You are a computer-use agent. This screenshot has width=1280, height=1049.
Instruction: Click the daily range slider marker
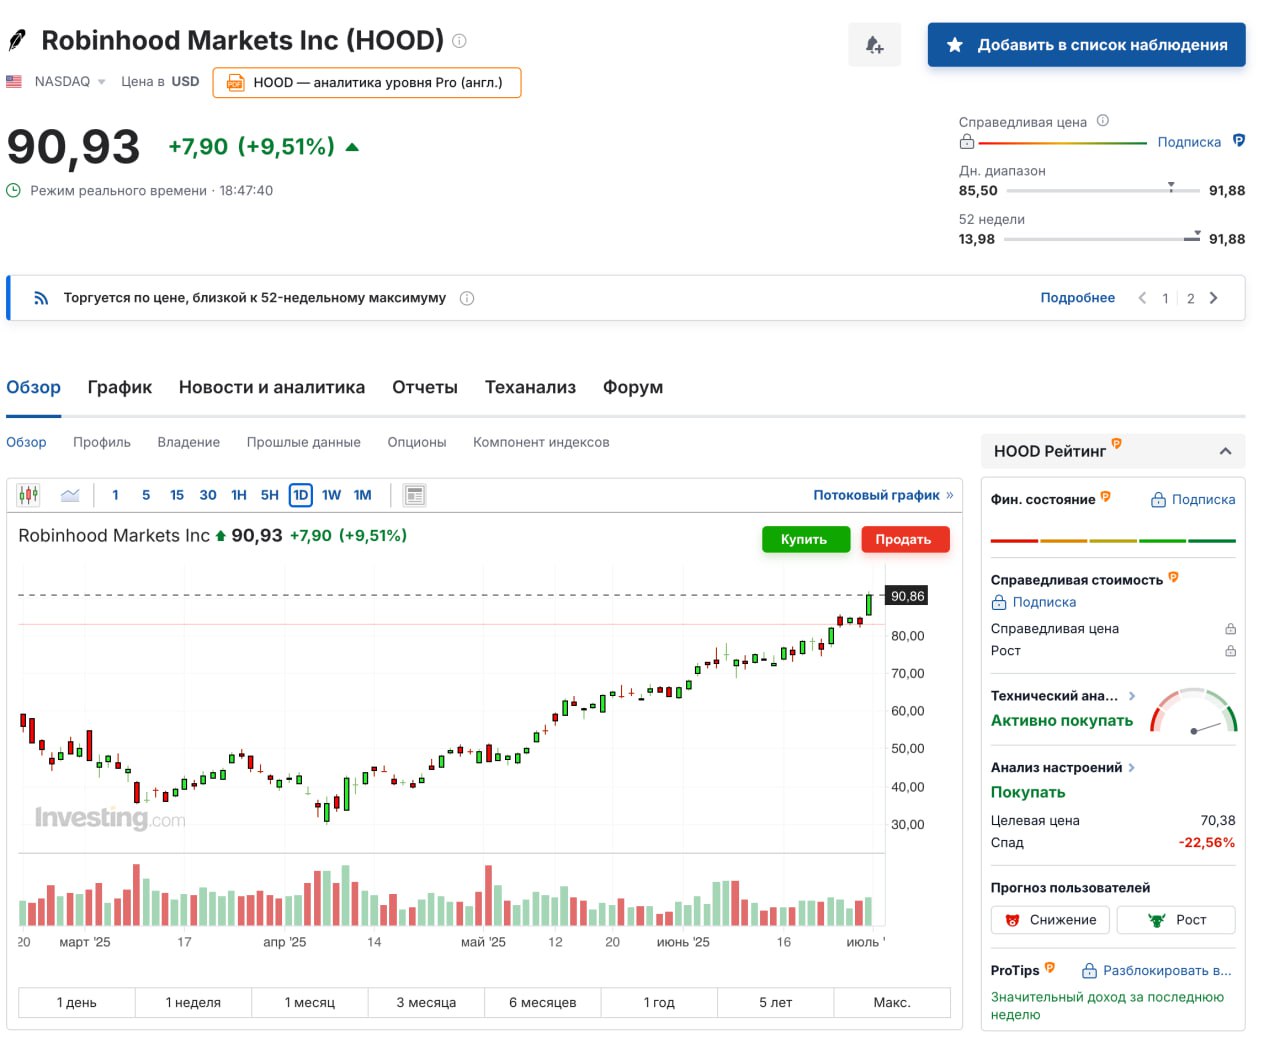(x=1171, y=187)
